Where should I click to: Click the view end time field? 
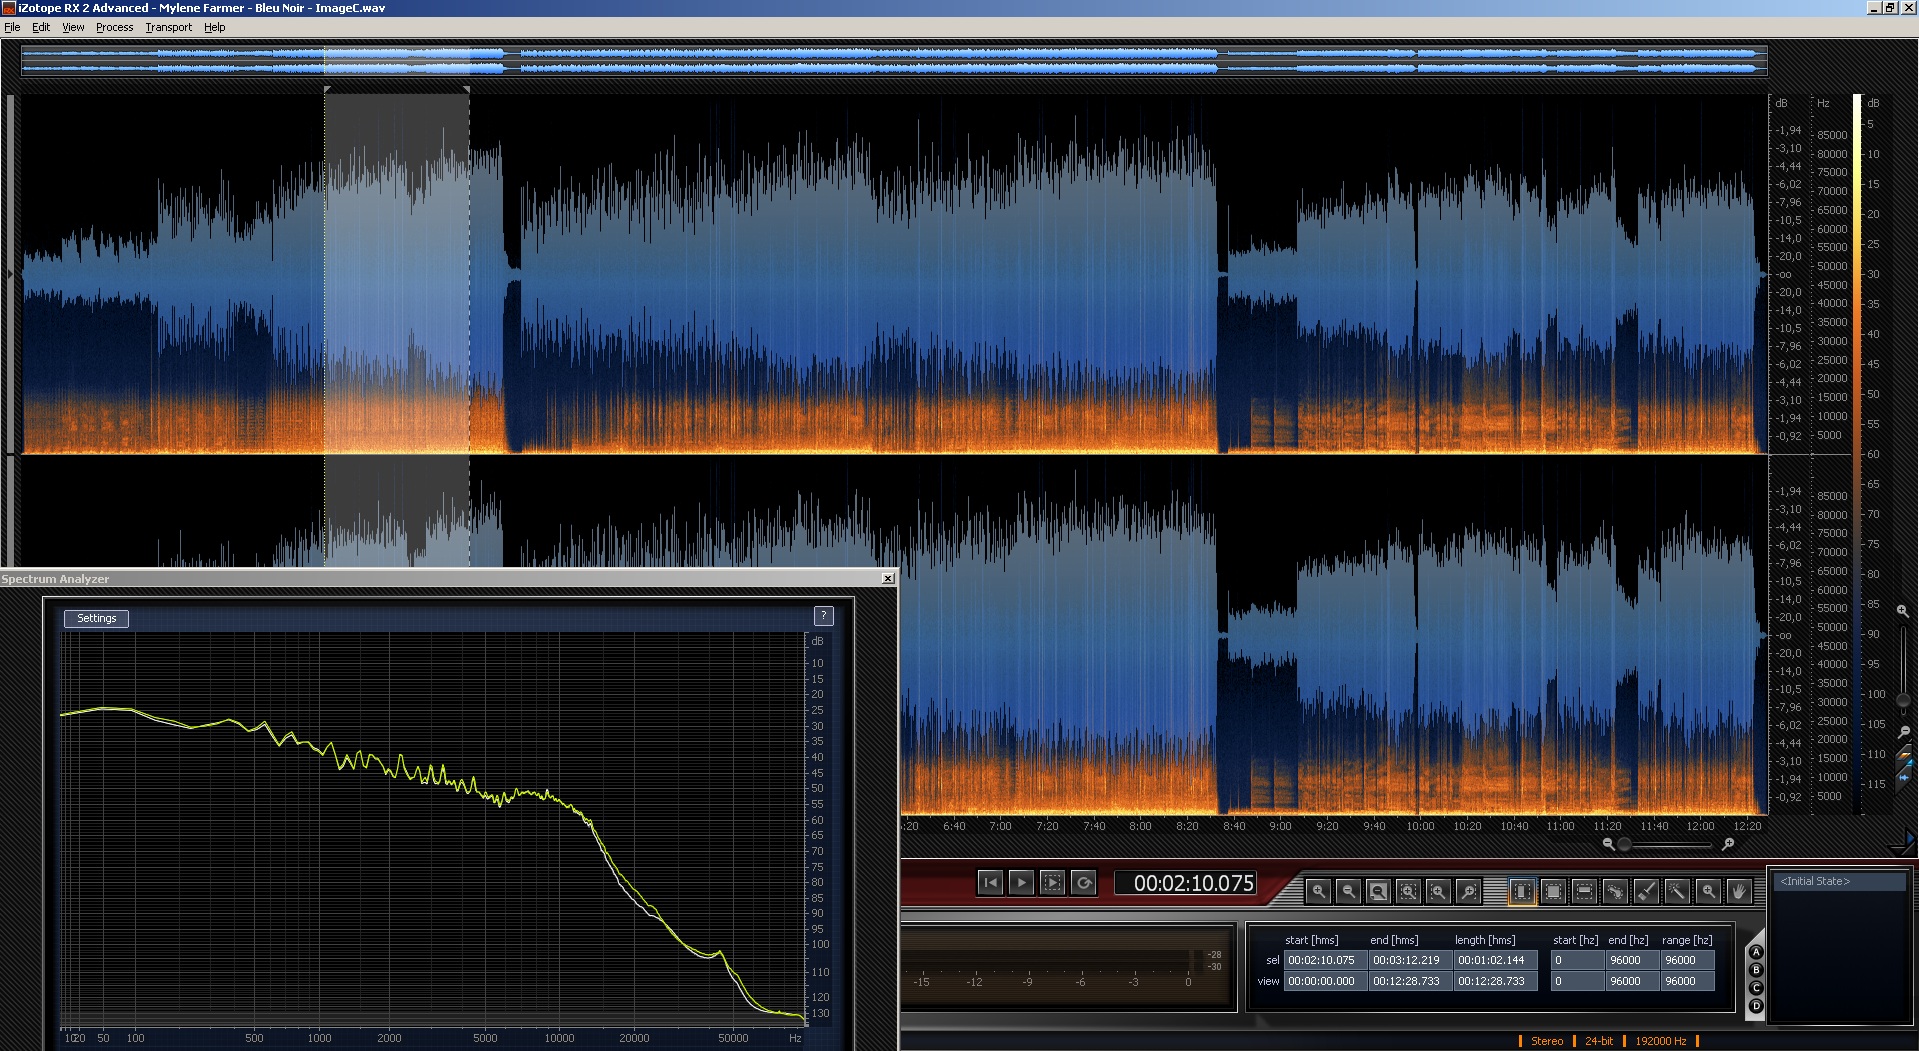(x=1409, y=981)
